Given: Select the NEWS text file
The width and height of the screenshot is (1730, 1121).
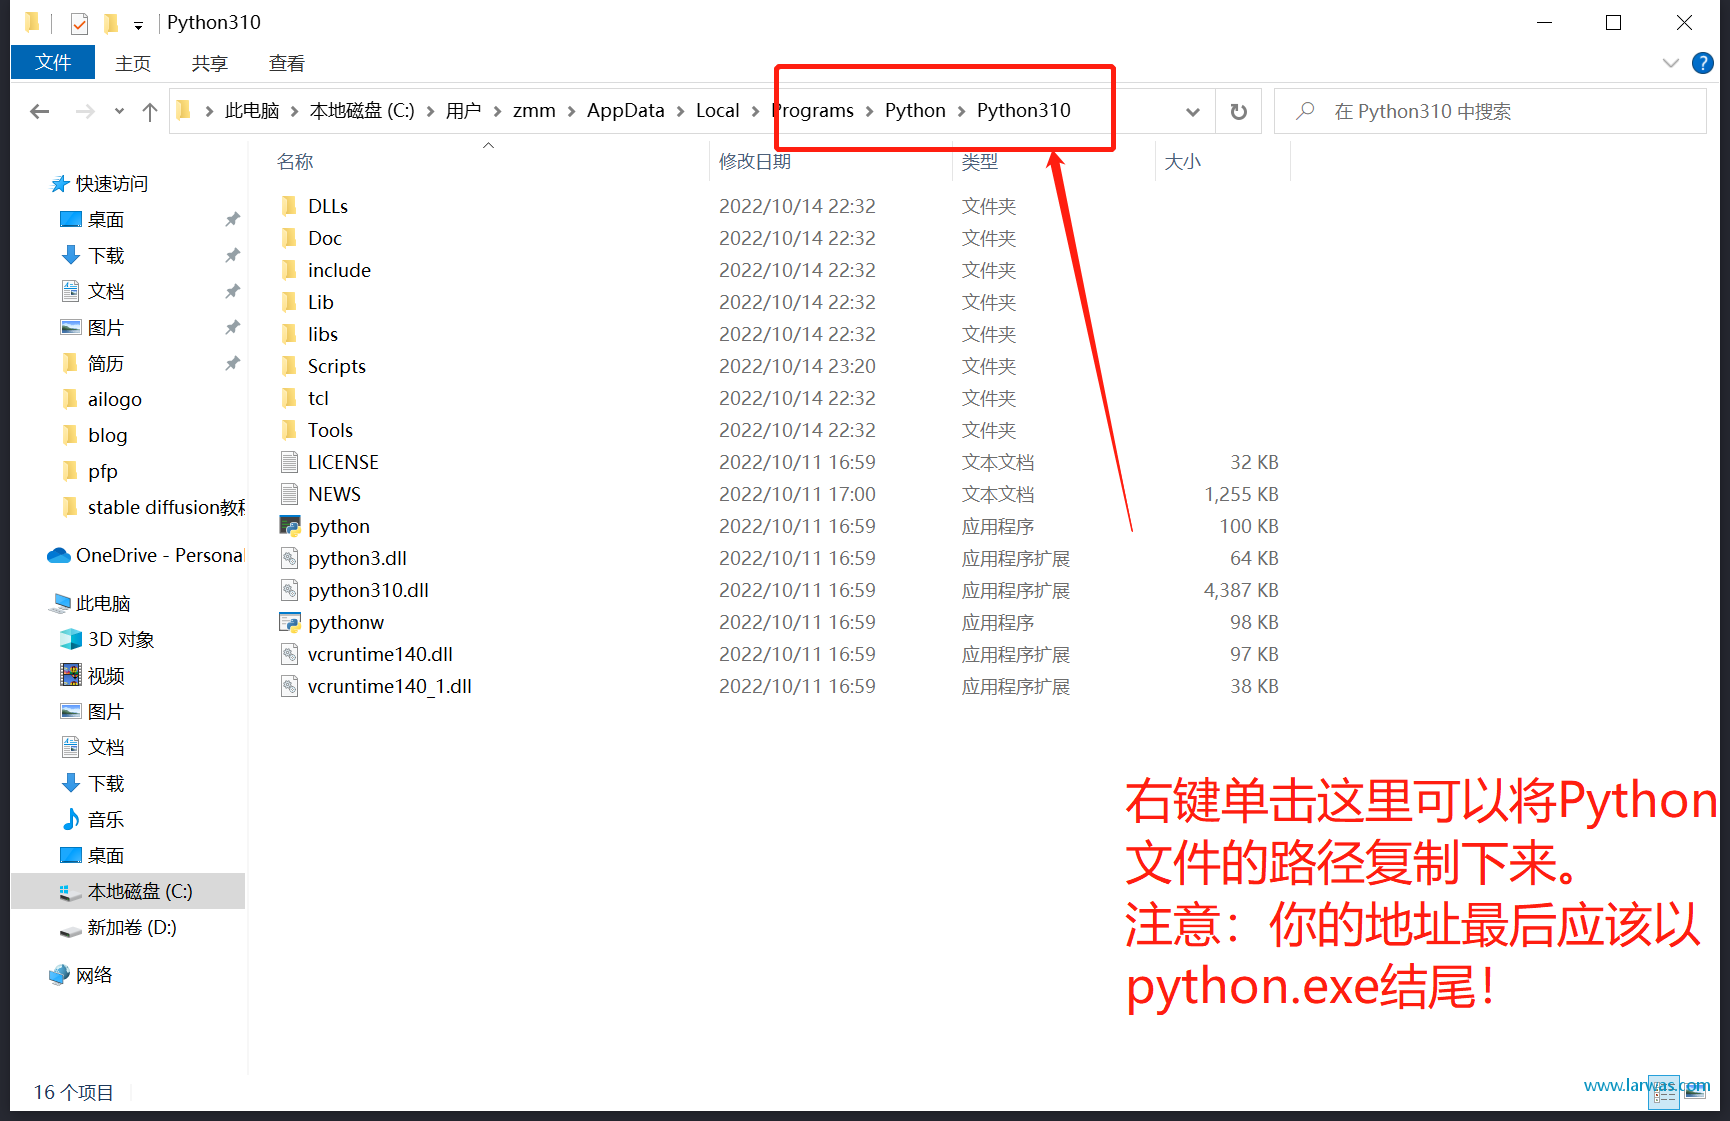Looking at the screenshot, I should (x=334, y=494).
